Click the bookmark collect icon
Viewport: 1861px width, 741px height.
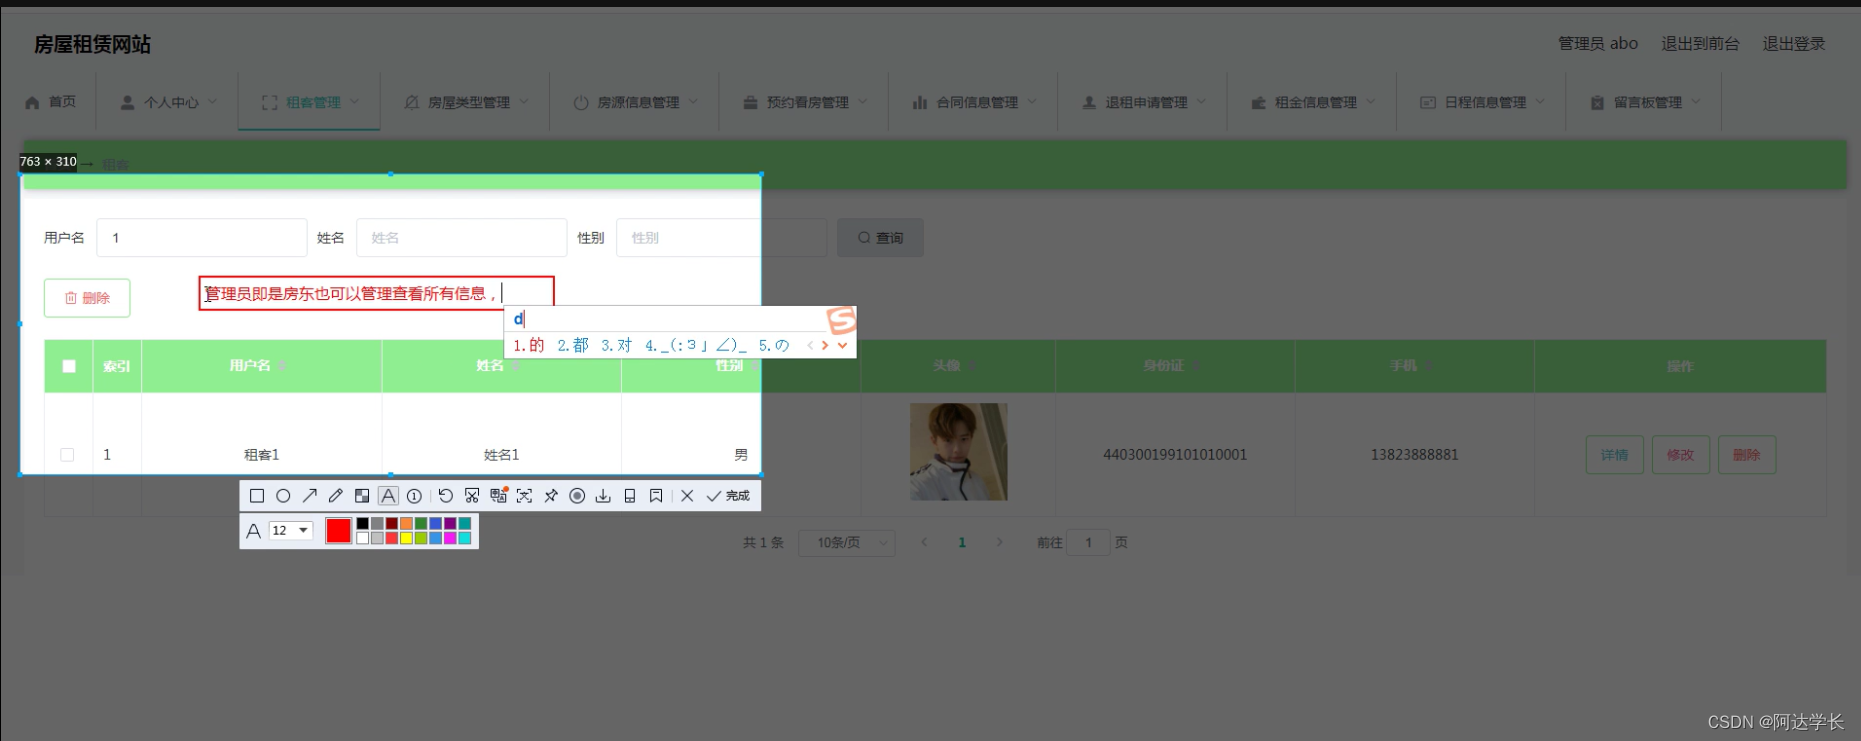[656, 496]
